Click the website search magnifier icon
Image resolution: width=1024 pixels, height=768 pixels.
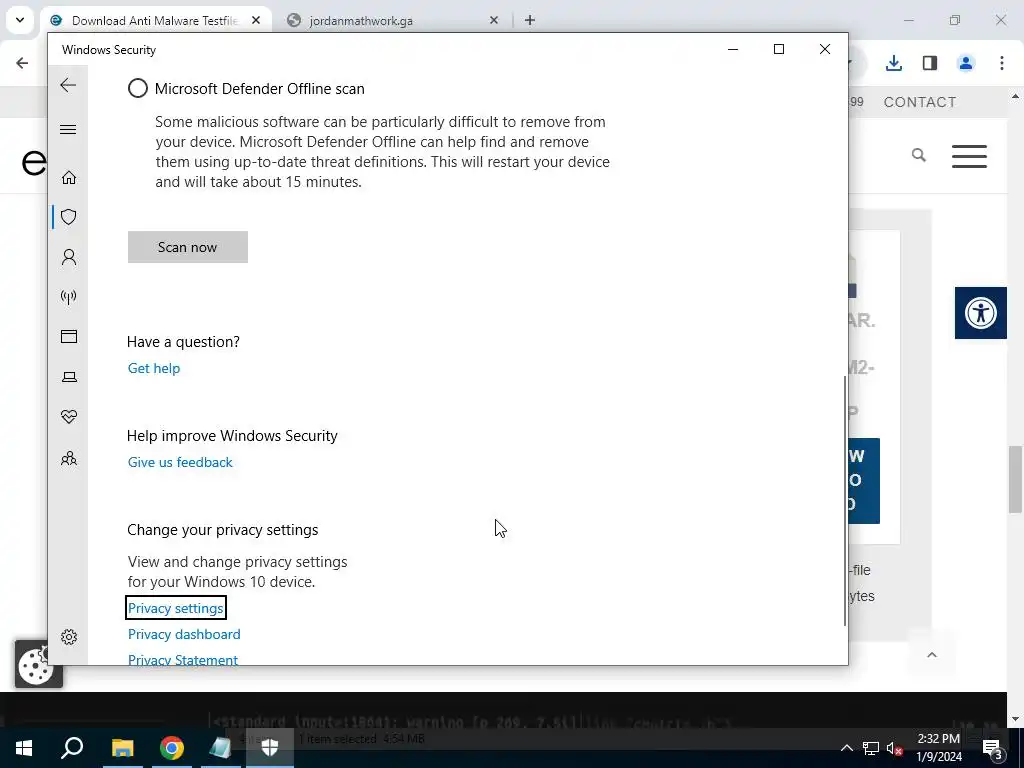(919, 155)
